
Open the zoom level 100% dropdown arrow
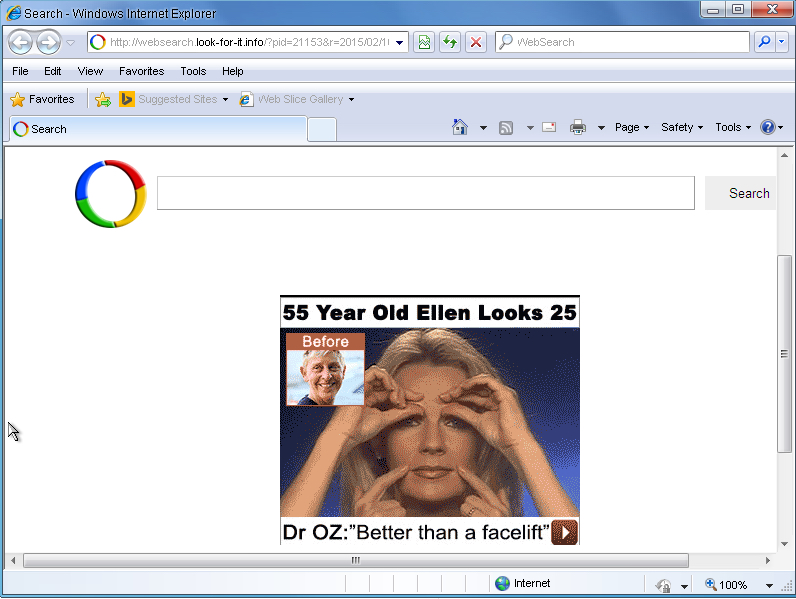point(770,585)
